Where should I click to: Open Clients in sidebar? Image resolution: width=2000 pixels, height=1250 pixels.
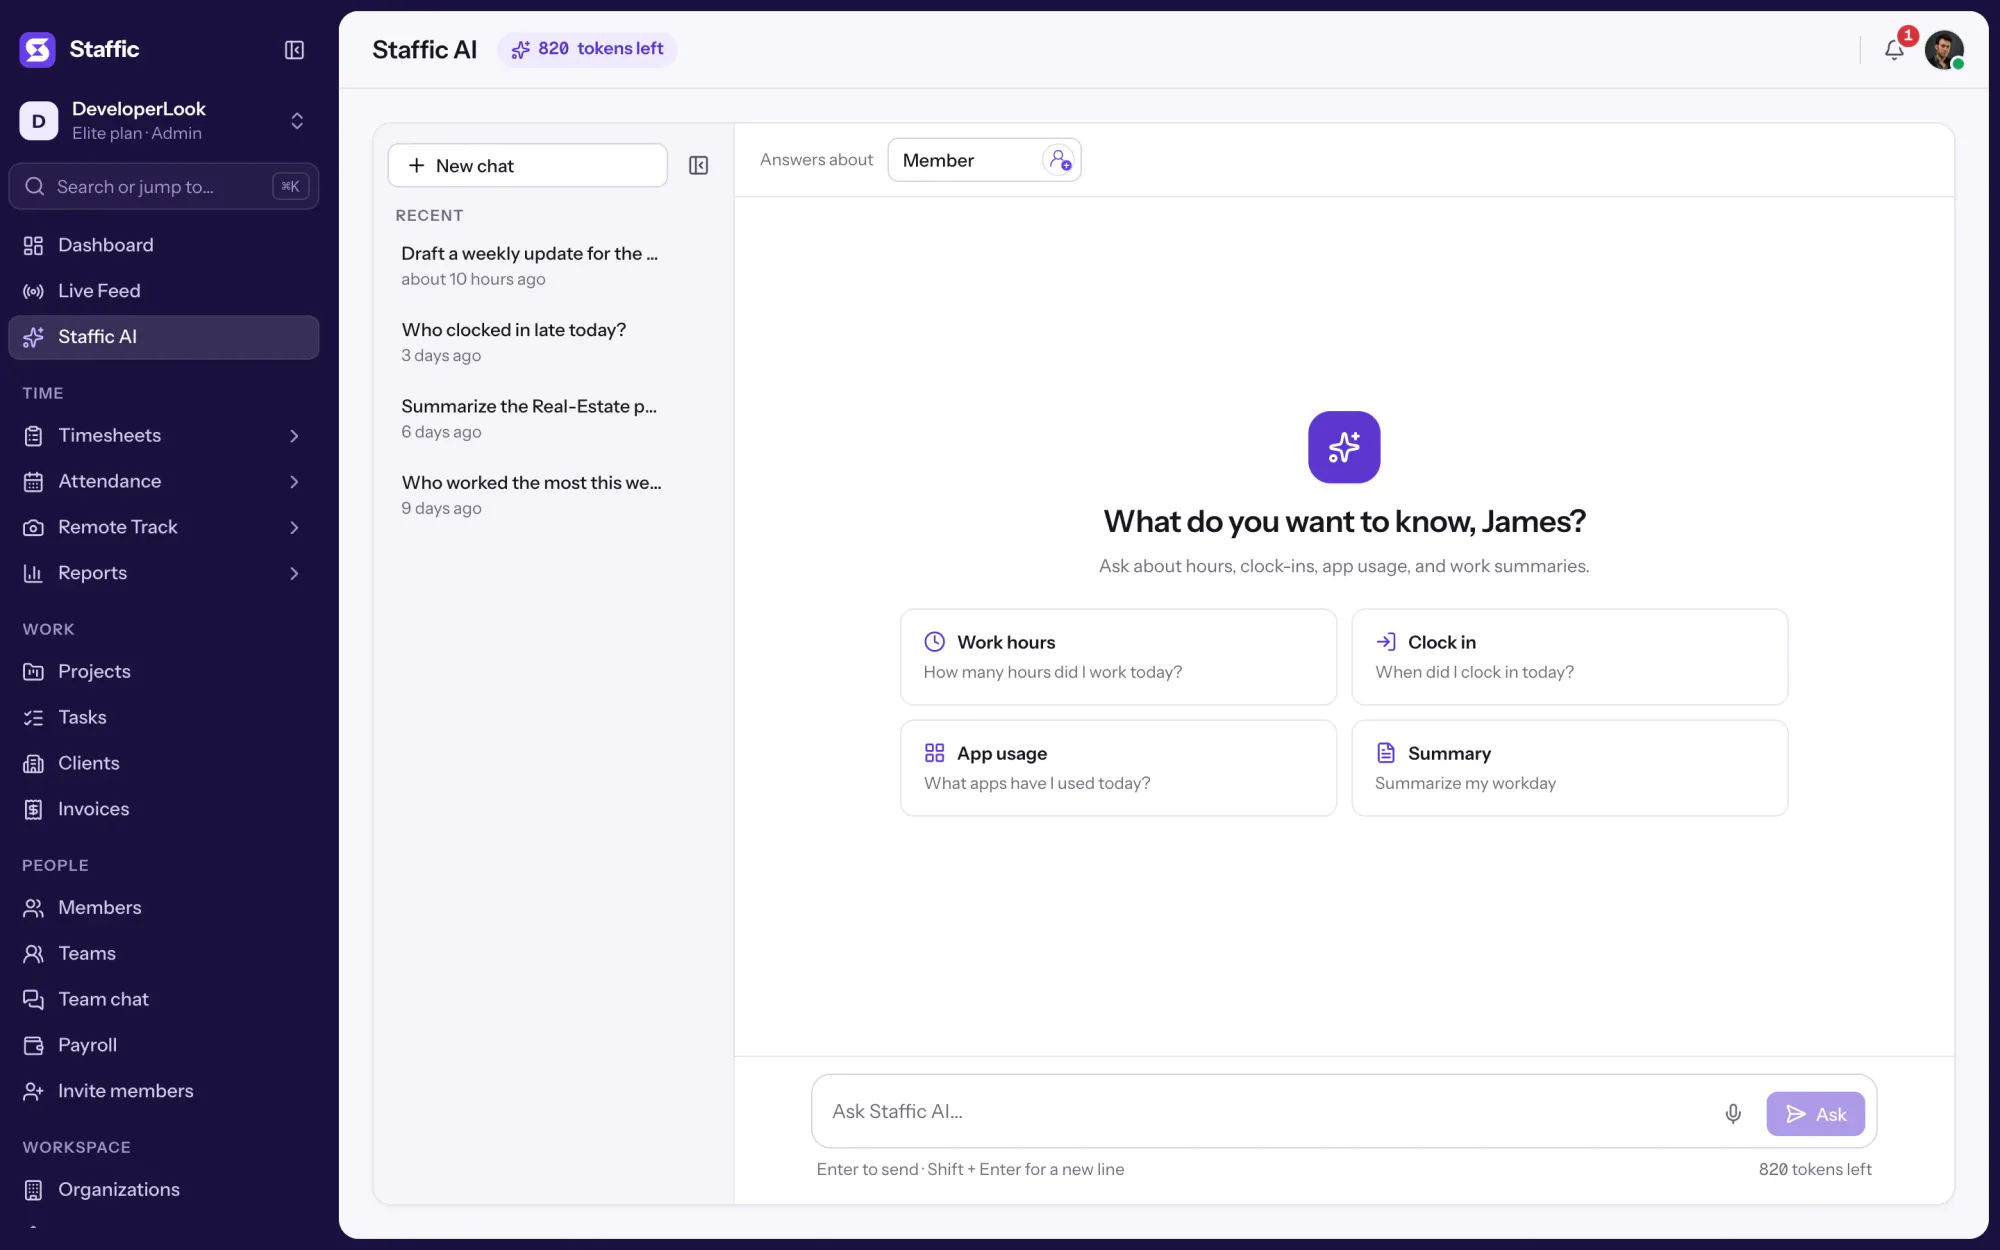pyautogui.click(x=163, y=764)
